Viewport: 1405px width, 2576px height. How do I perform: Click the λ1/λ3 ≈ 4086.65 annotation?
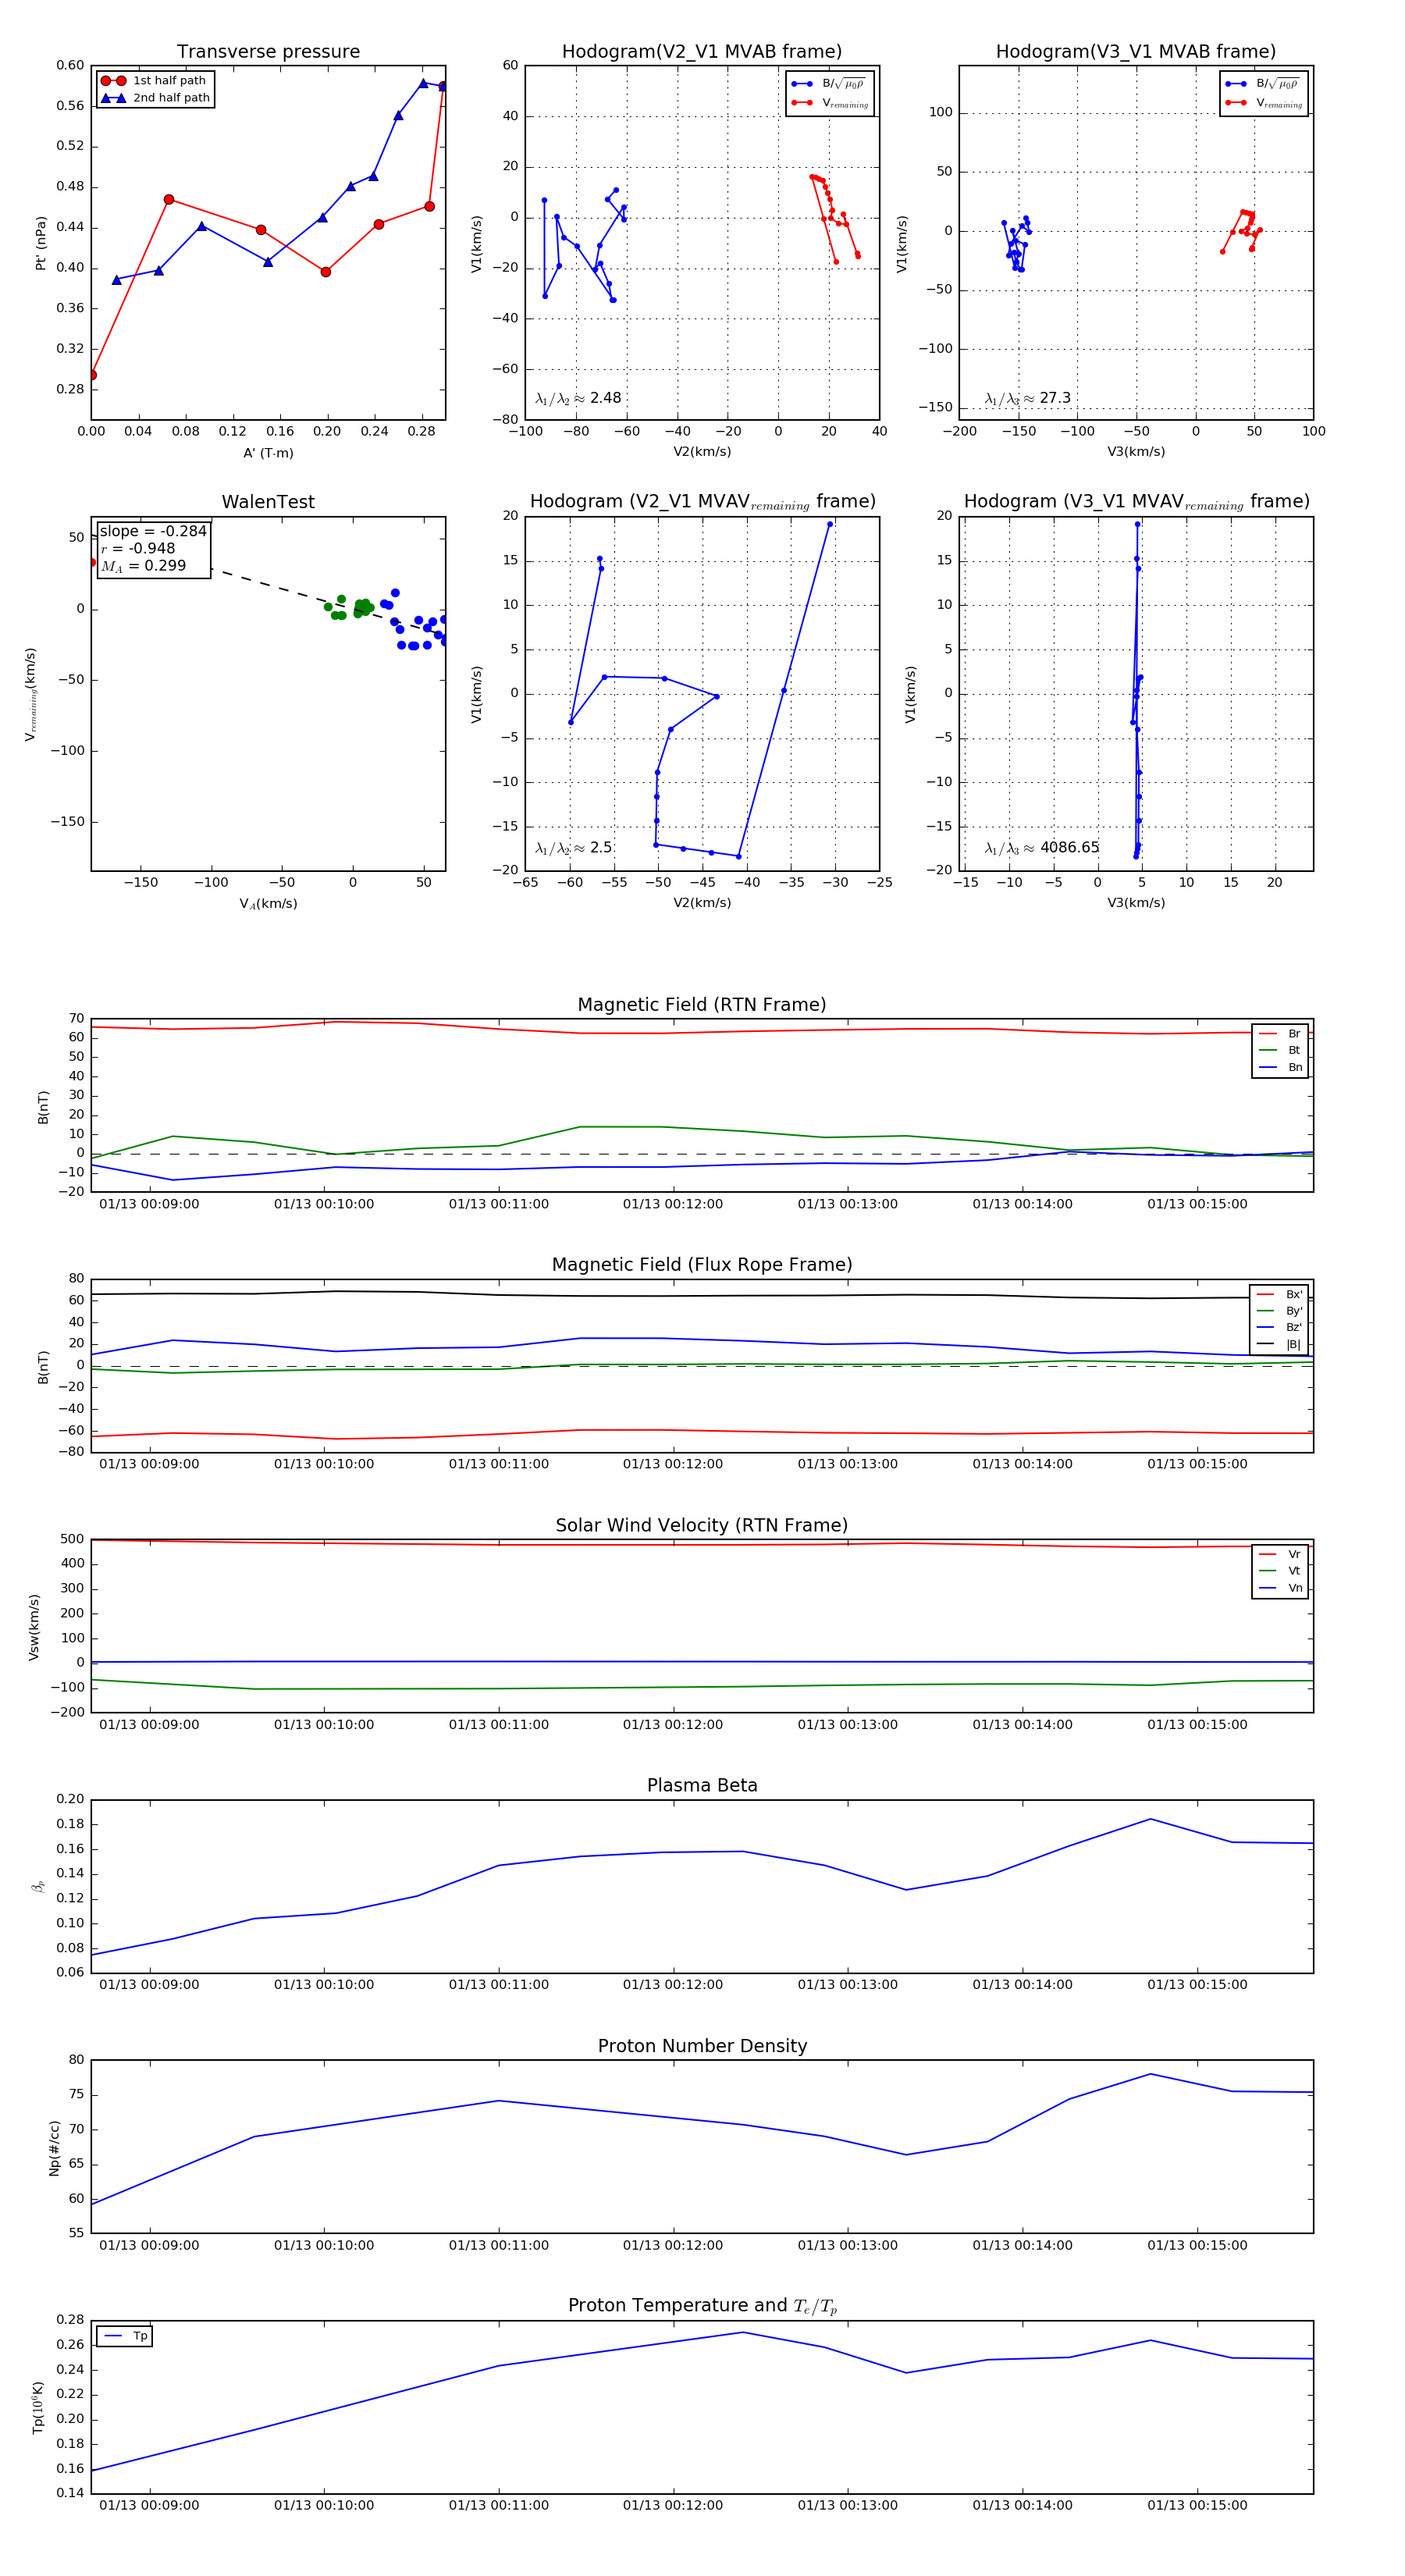(1041, 848)
